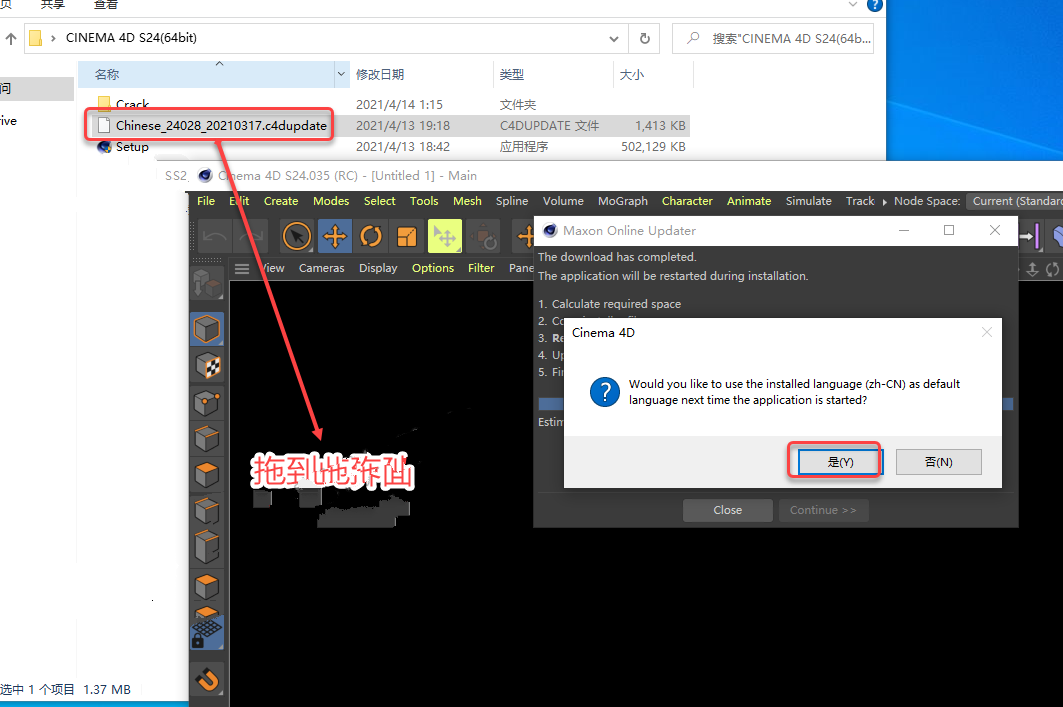Select Model mode cube icon

click(207, 330)
